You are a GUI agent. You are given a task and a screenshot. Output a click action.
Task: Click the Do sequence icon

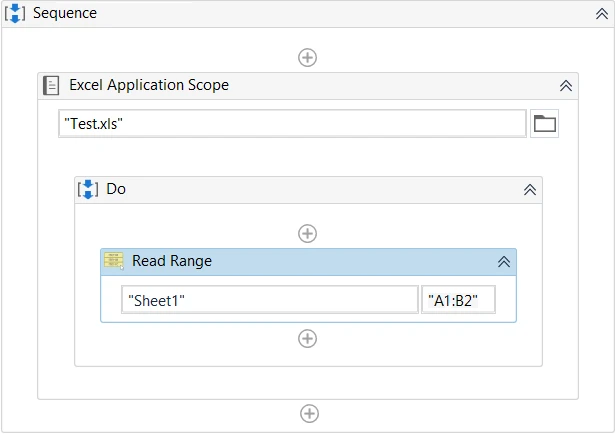(88, 189)
